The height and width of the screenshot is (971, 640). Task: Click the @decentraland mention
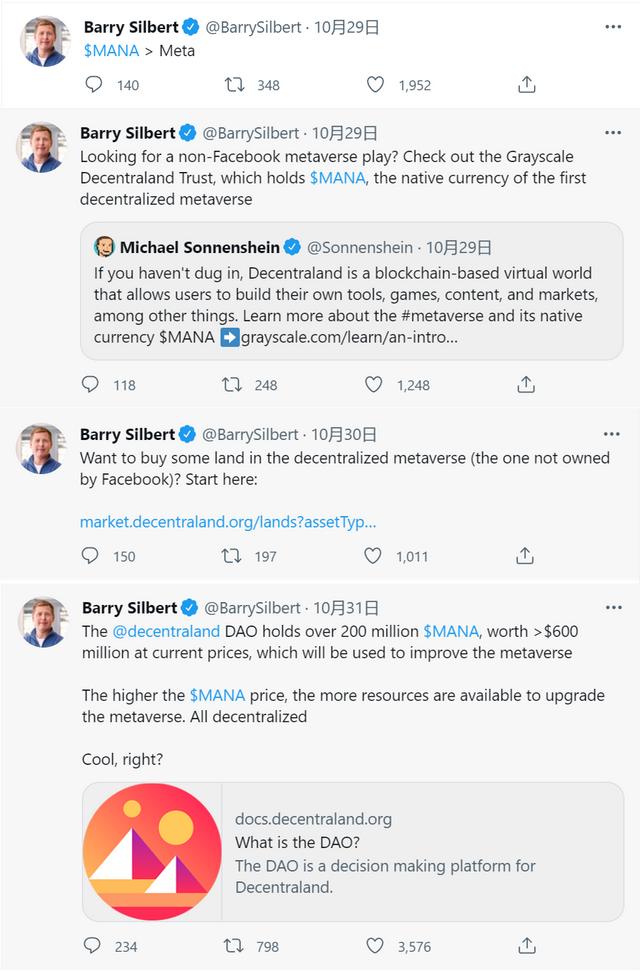166,631
